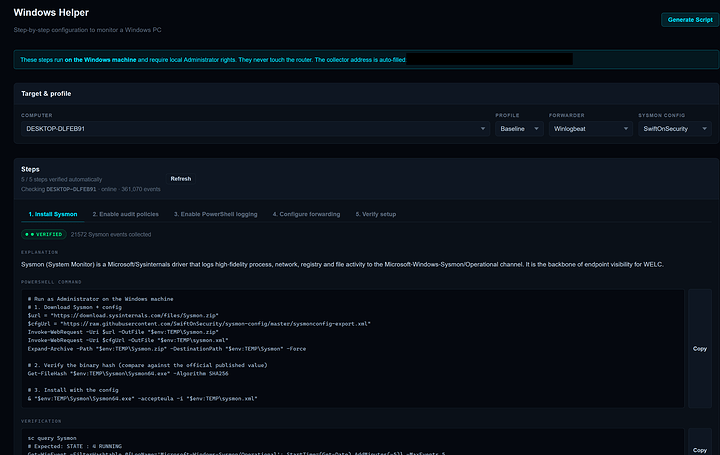The height and width of the screenshot is (455, 720).
Task: Click the Generate Script button
Action: 690,20
